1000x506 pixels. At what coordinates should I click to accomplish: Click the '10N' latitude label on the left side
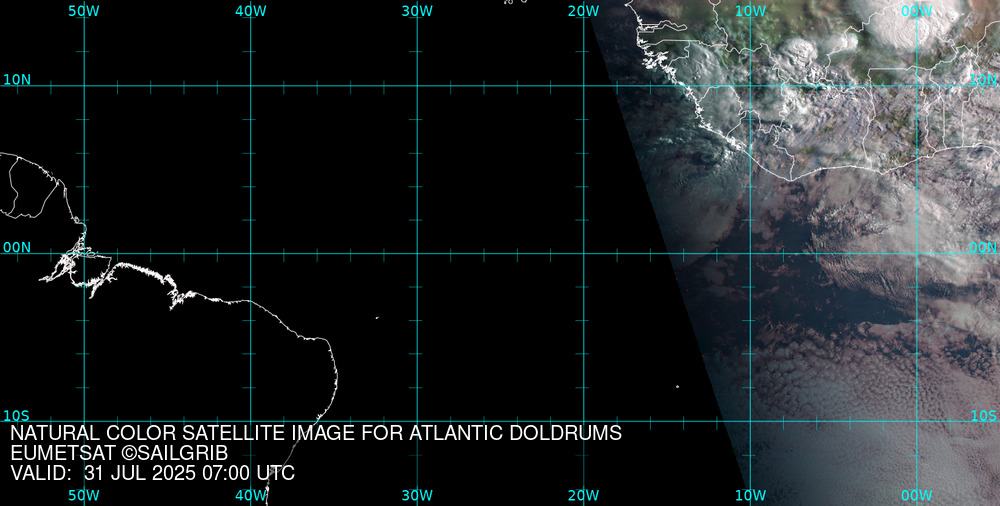click(17, 80)
